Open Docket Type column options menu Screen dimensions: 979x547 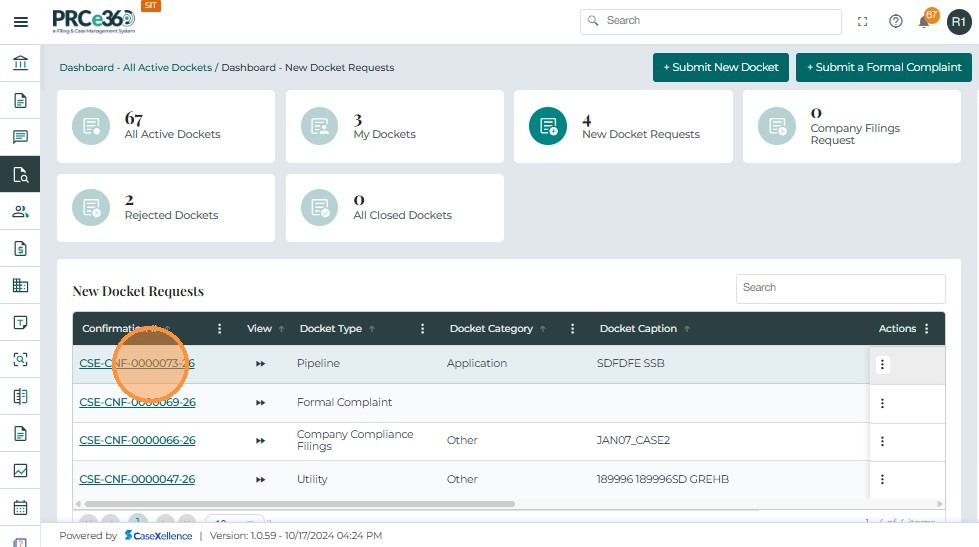click(x=423, y=329)
